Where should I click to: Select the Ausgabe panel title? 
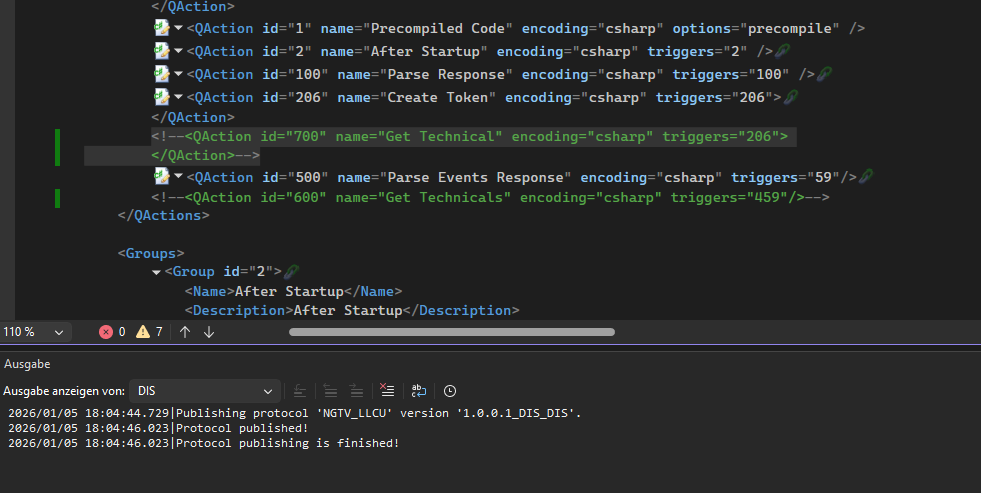tap(27, 364)
